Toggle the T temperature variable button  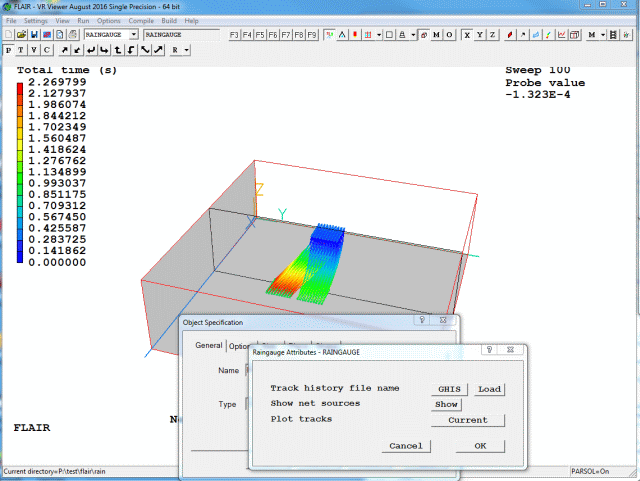point(21,49)
